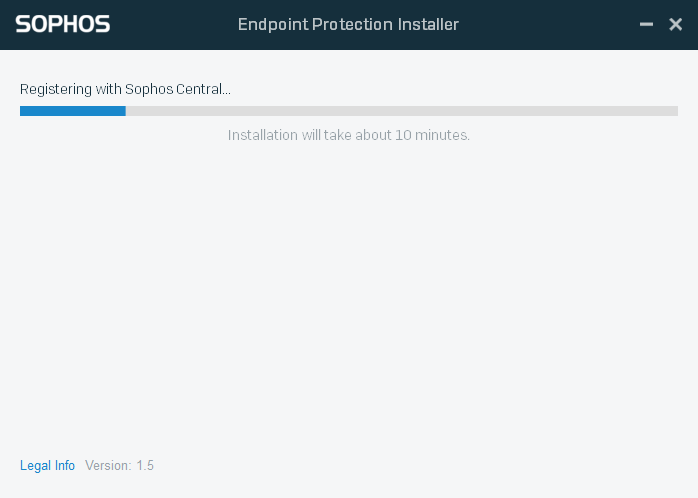Viewport: 698px width, 498px height.
Task: Click the "Installation will take about 10 minutes" message
Action: tap(348, 135)
